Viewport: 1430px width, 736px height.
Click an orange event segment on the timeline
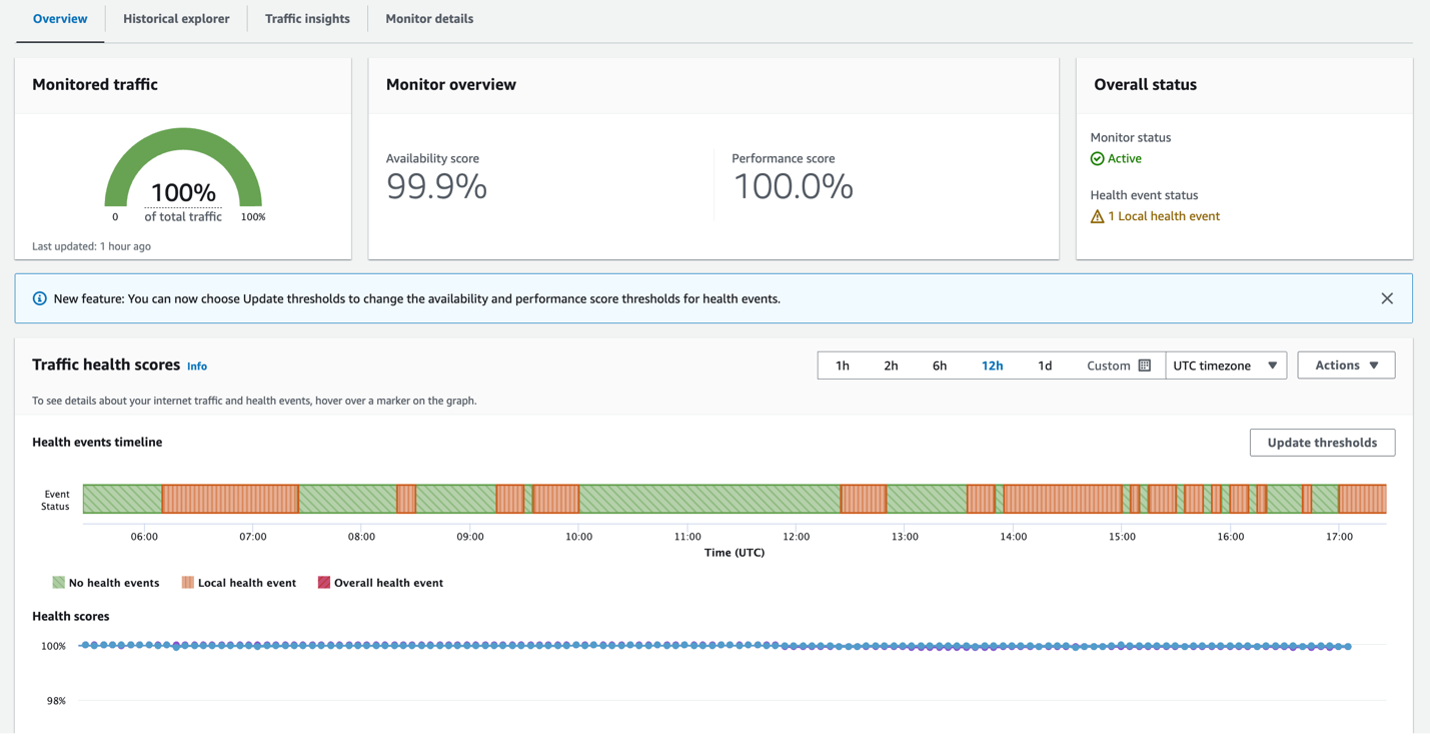(230, 498)
